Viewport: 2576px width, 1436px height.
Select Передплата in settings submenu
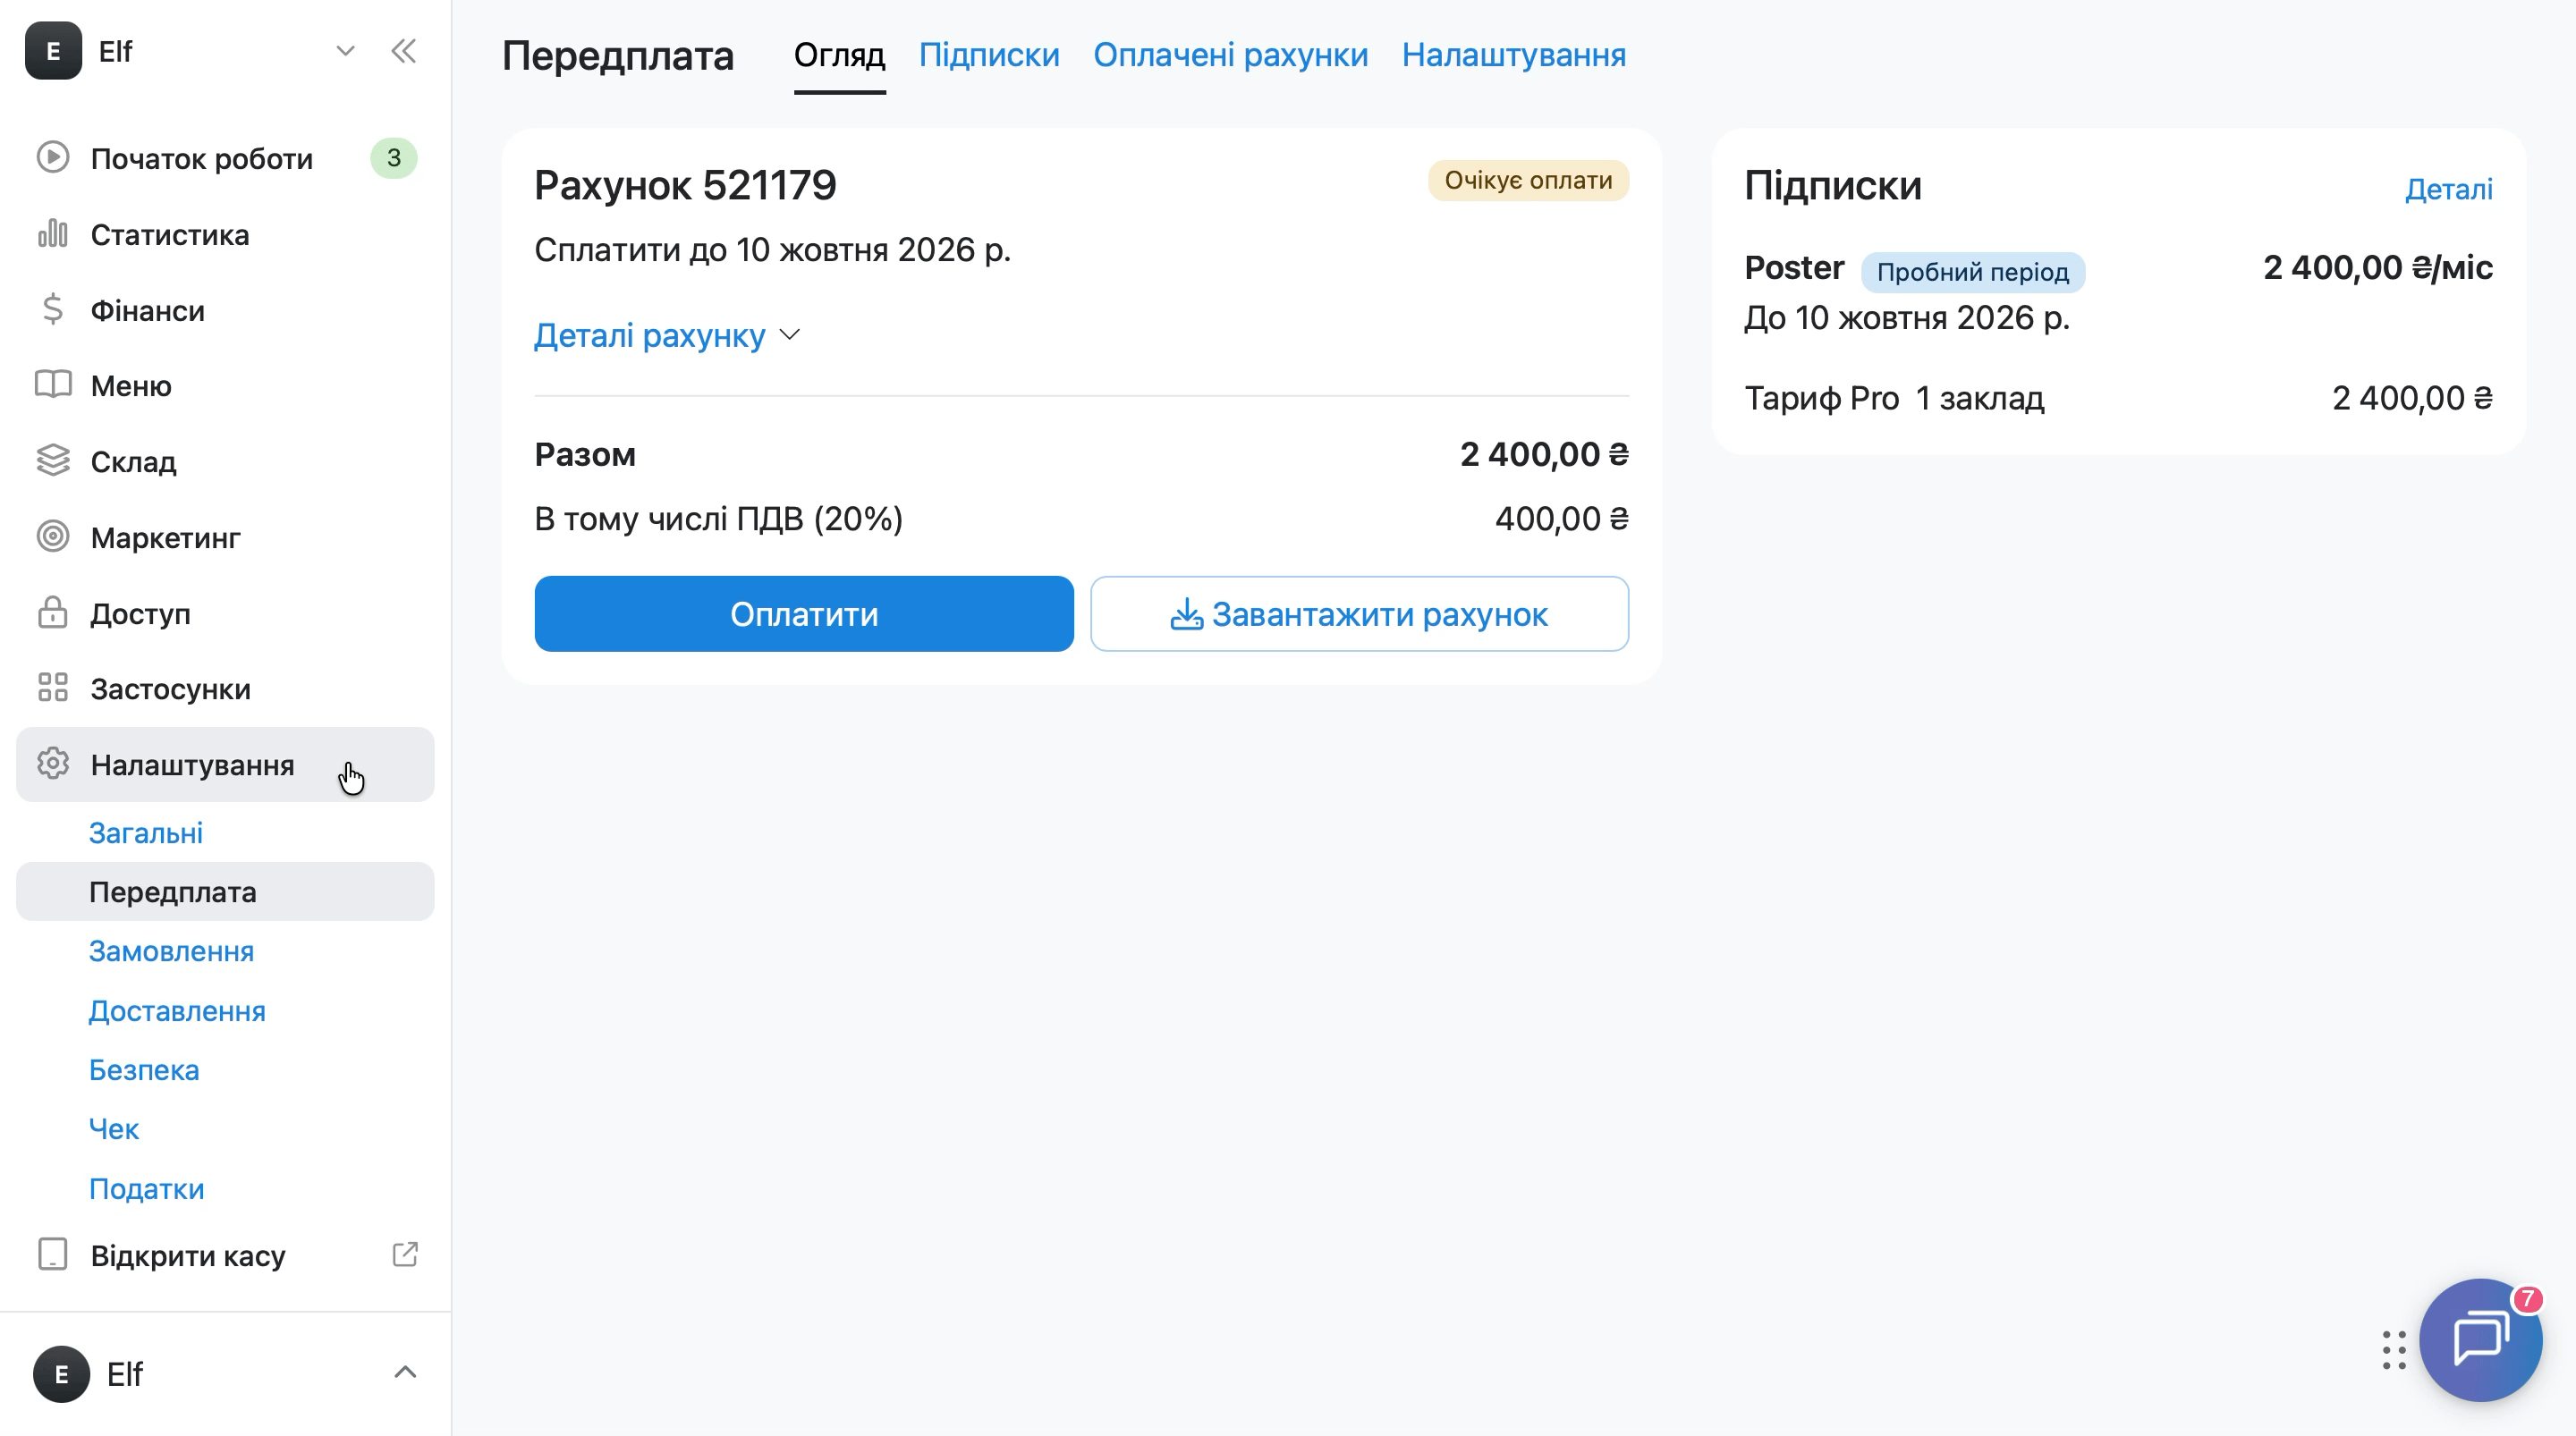pos(225,892)
